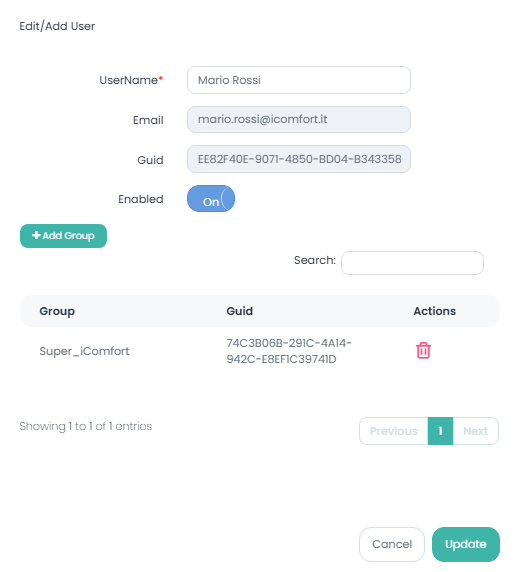The height and width of the screenshot is (572, 517).
Task: Go to Next page of groups
Action: [x=475, y=431]
